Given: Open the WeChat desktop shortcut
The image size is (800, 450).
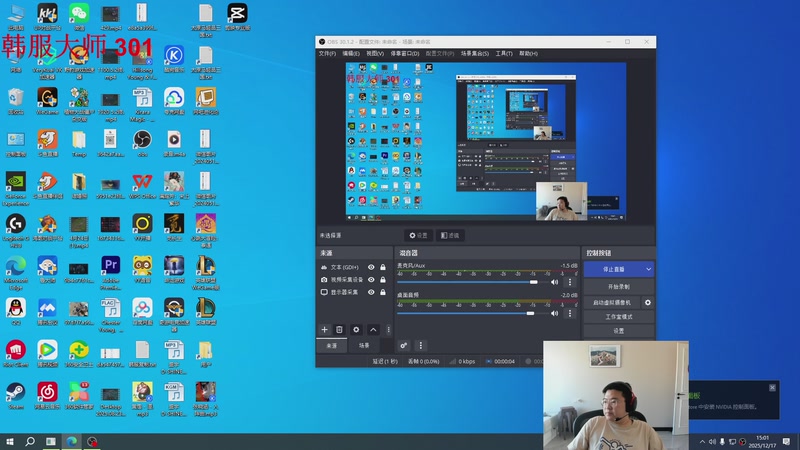Looking at the screenshot, I should coord(79,16).
